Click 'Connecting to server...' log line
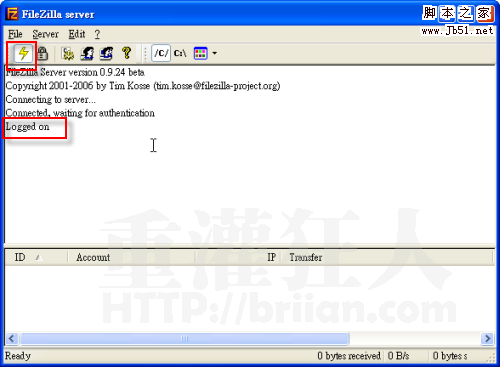Screen dimensions: 500x367 (51, 99)
